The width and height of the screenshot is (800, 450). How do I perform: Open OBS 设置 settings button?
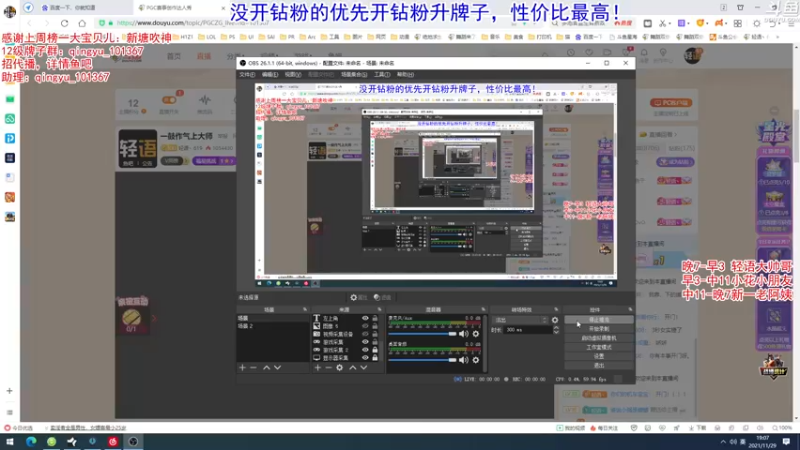pyautogui.click(x=599, y=356)
